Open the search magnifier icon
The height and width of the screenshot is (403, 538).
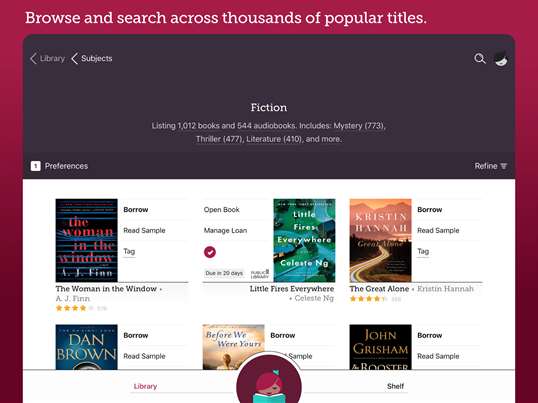[x=480, y=59]
